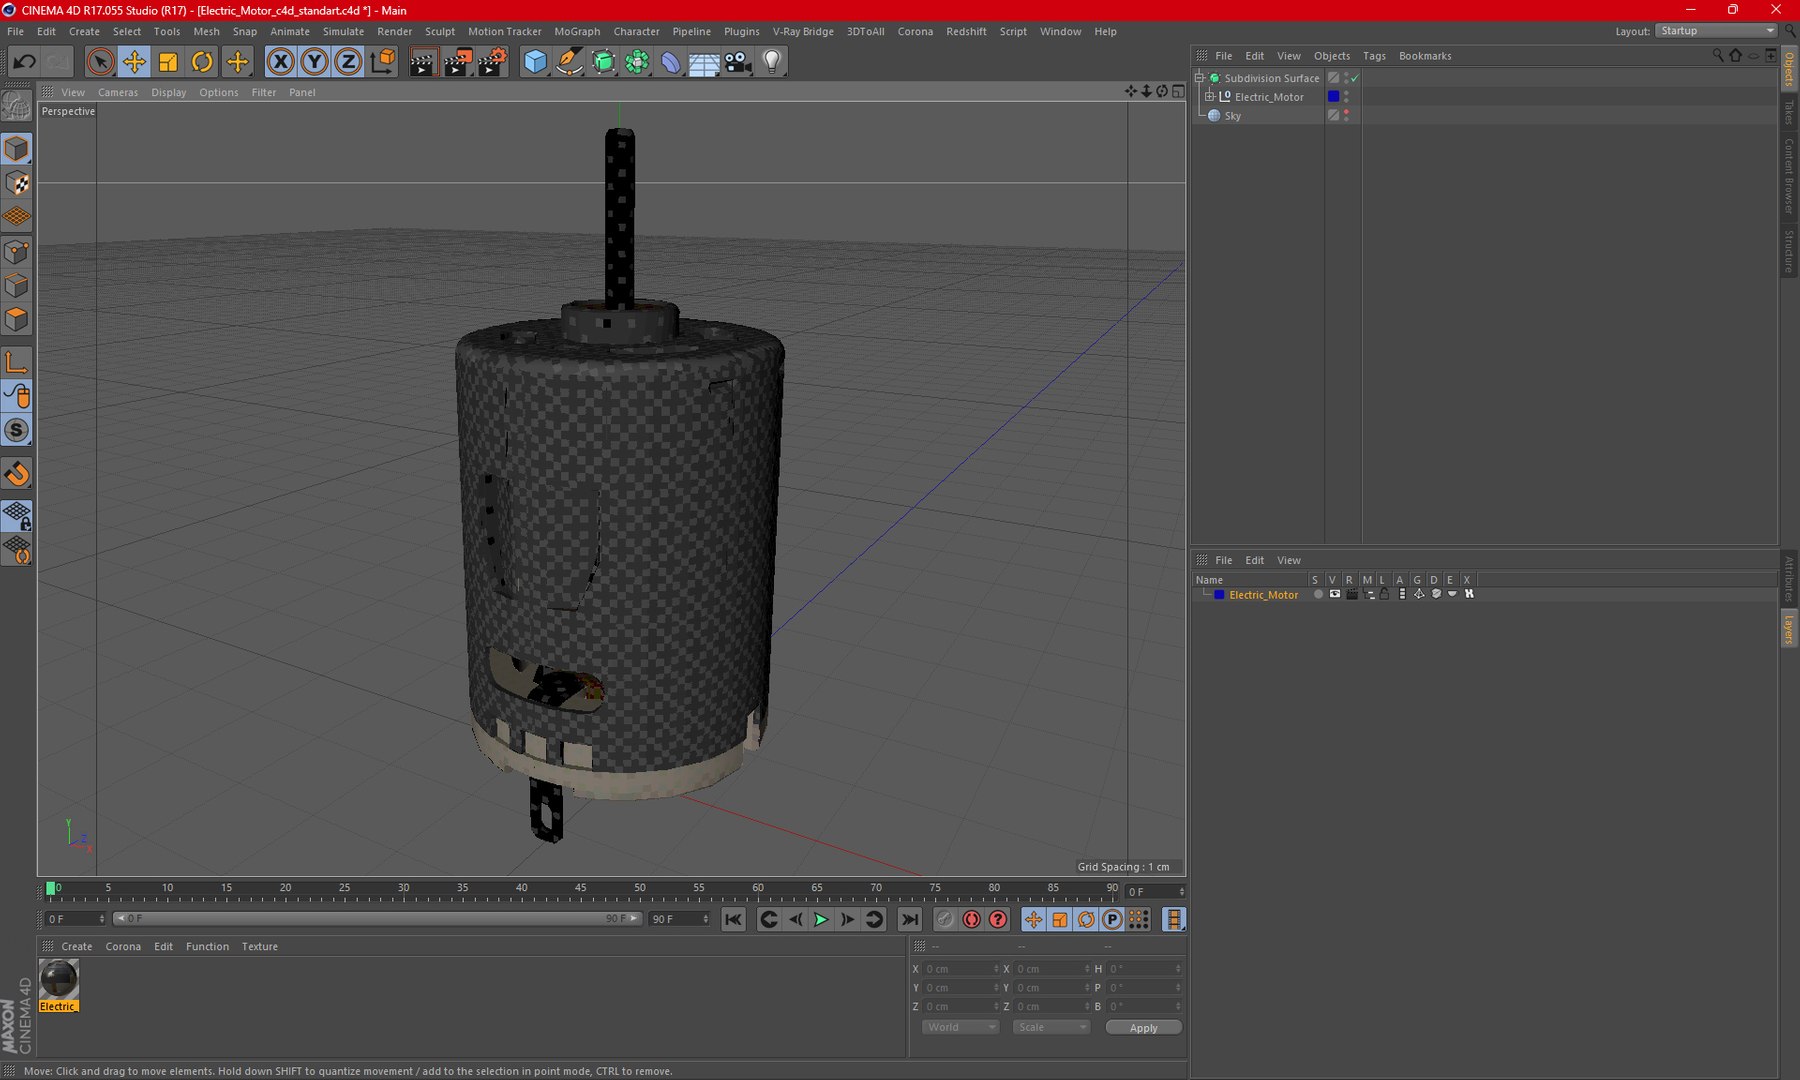
Task: Toggle X axis lock
Action: (x=281, y=62)
